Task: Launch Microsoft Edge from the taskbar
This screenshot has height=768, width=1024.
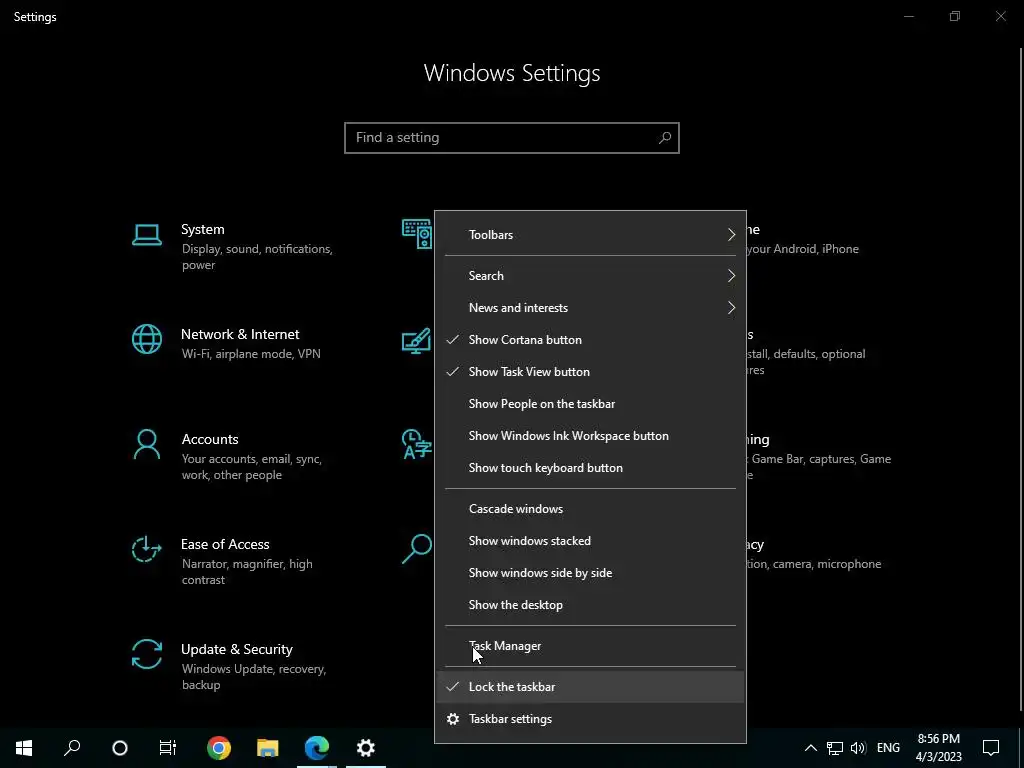Action: click(317, 748)
